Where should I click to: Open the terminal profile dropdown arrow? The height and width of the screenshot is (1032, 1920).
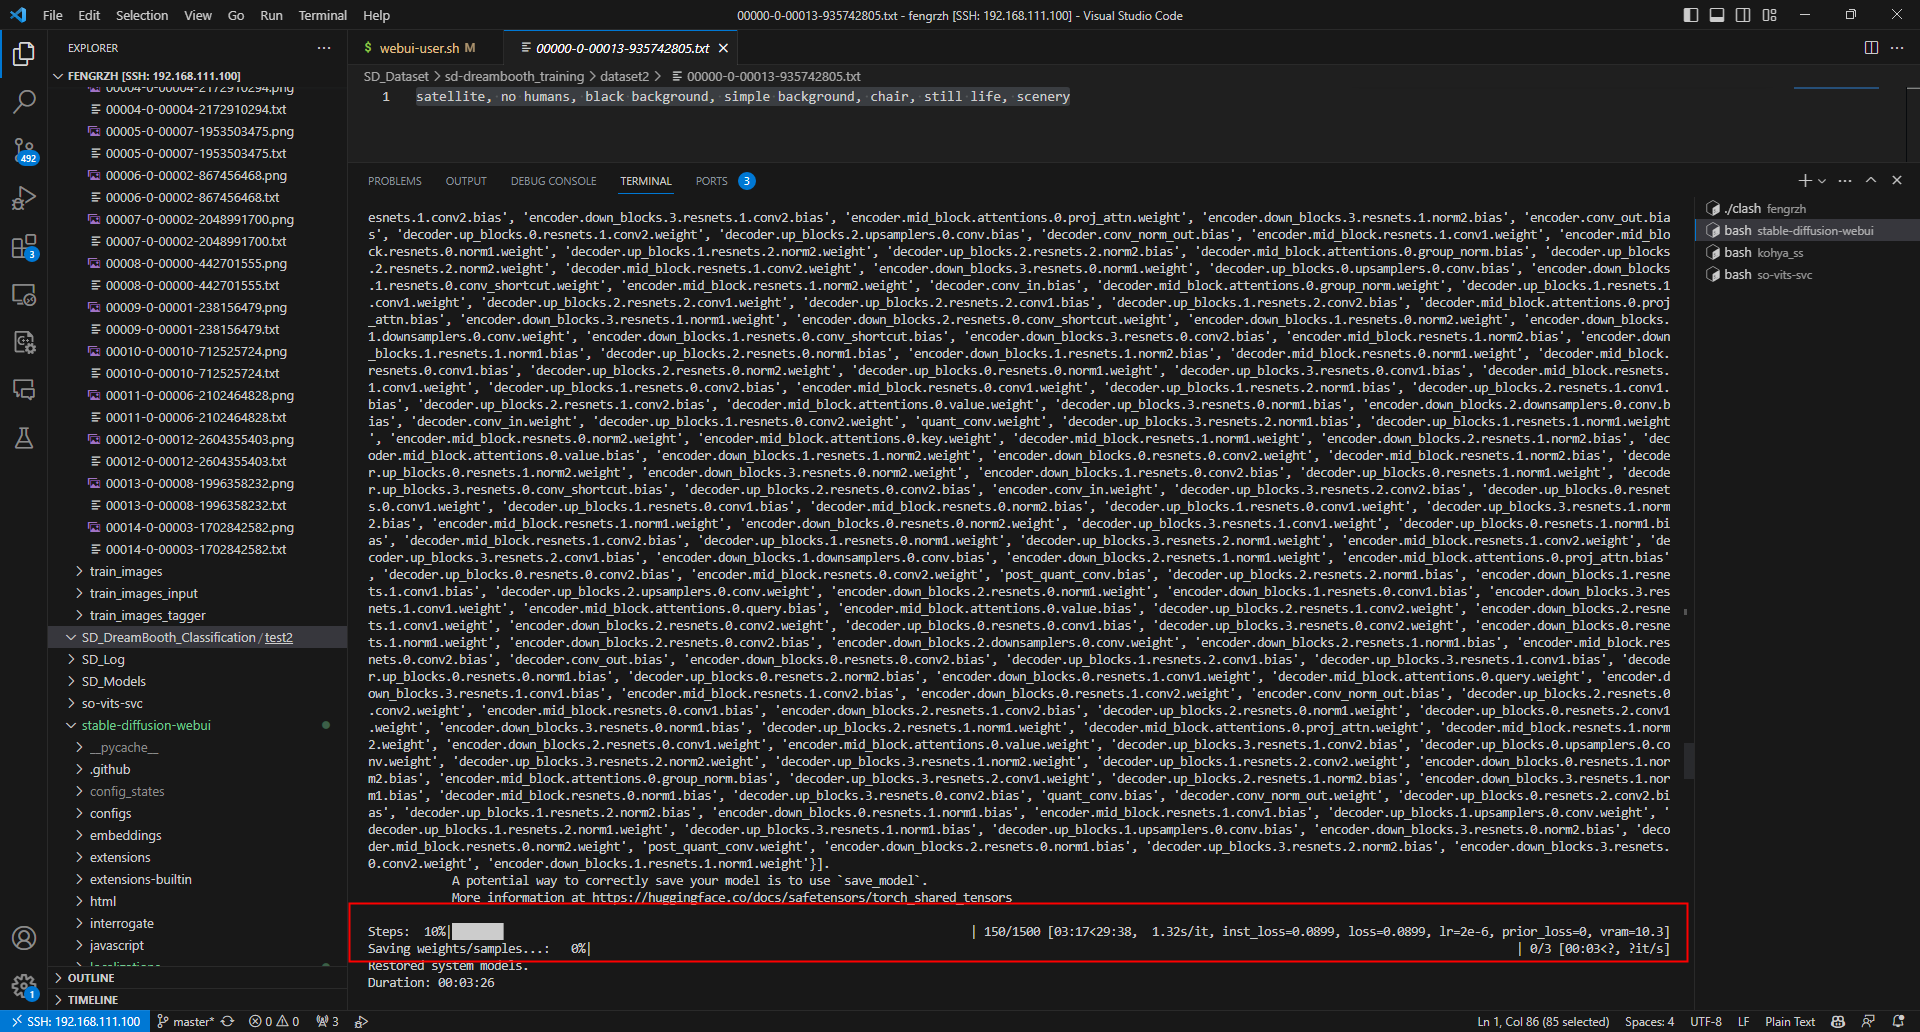[1822, 180]
